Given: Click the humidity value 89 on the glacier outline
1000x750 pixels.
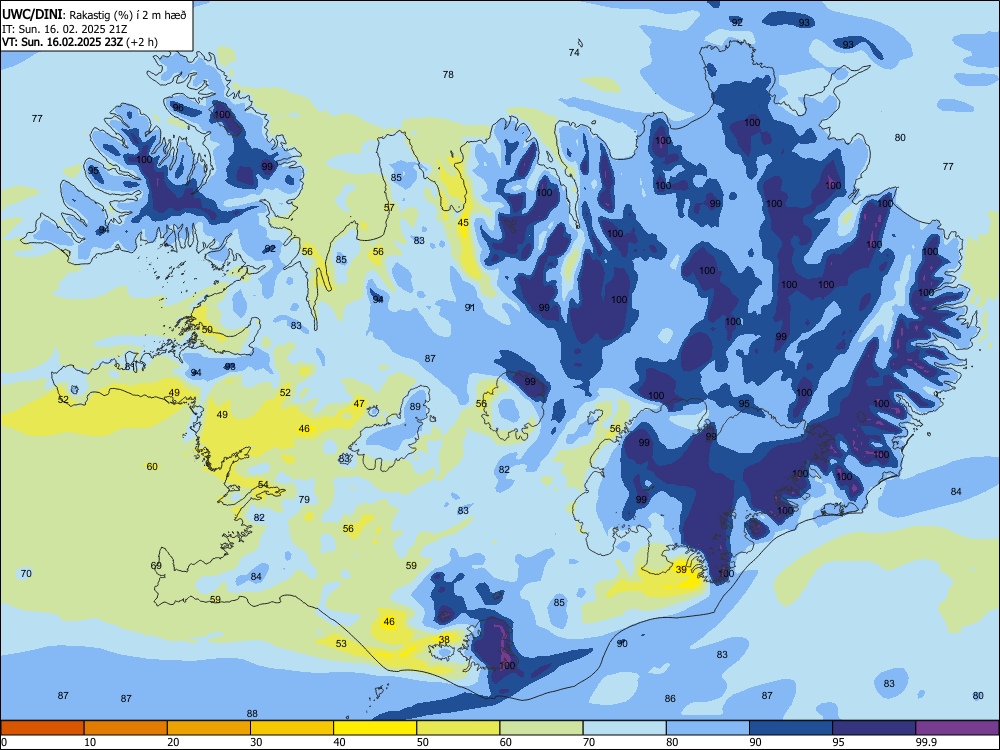Looking at the screenshot, I should coord(415,406).
